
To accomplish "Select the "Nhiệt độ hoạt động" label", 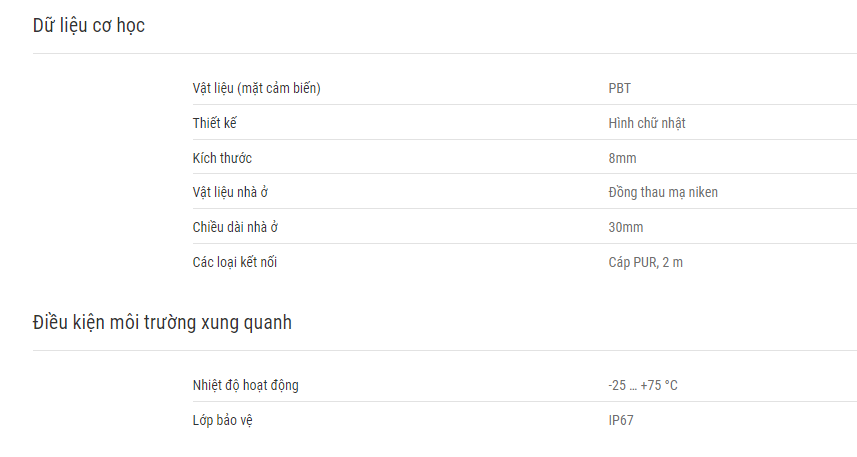I will (x=245, y=385).
